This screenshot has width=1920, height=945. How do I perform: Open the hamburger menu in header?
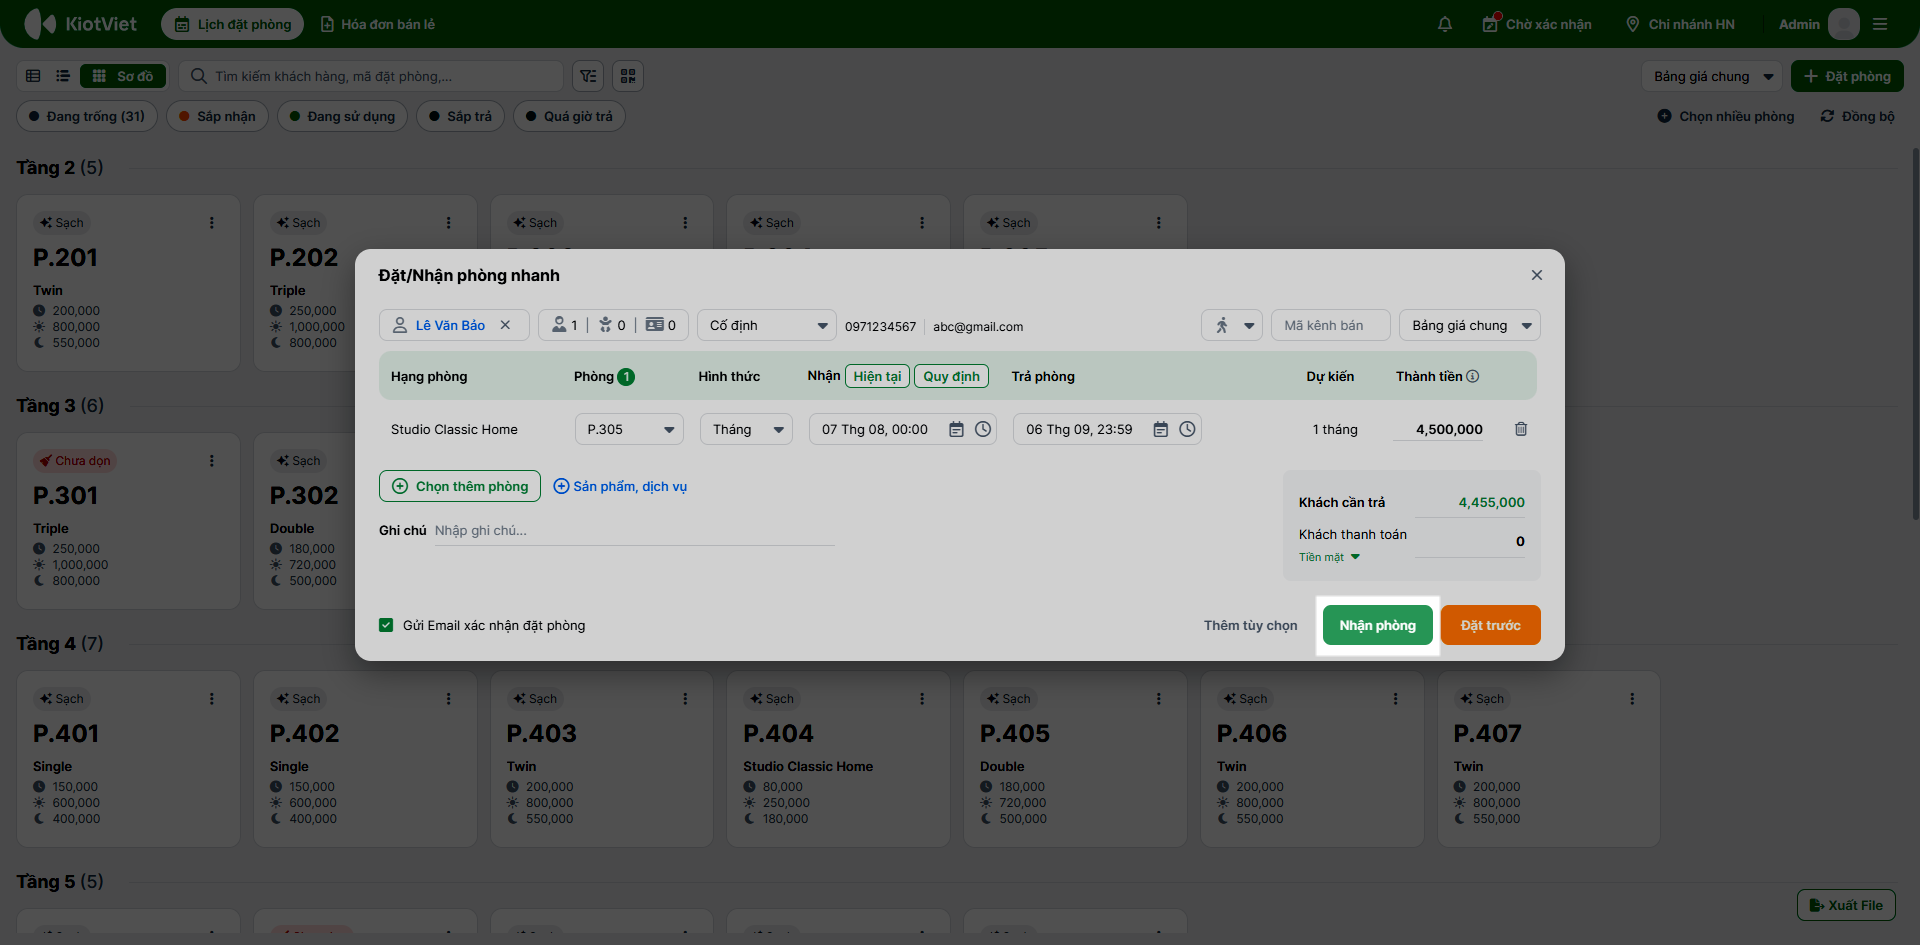coord(1880,24)
